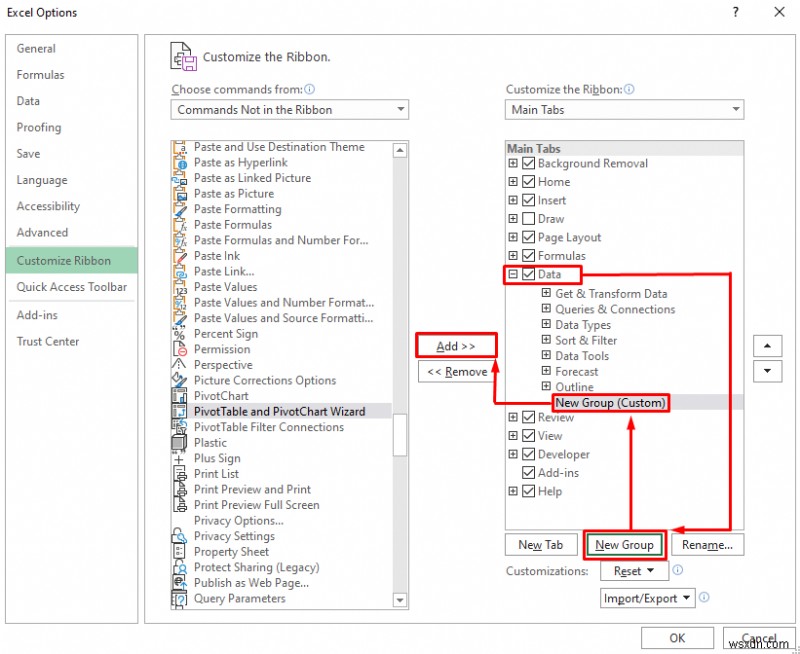800x654 pixels.
Task: Expand the Sort & Filter group
Action: click(546, 340)
